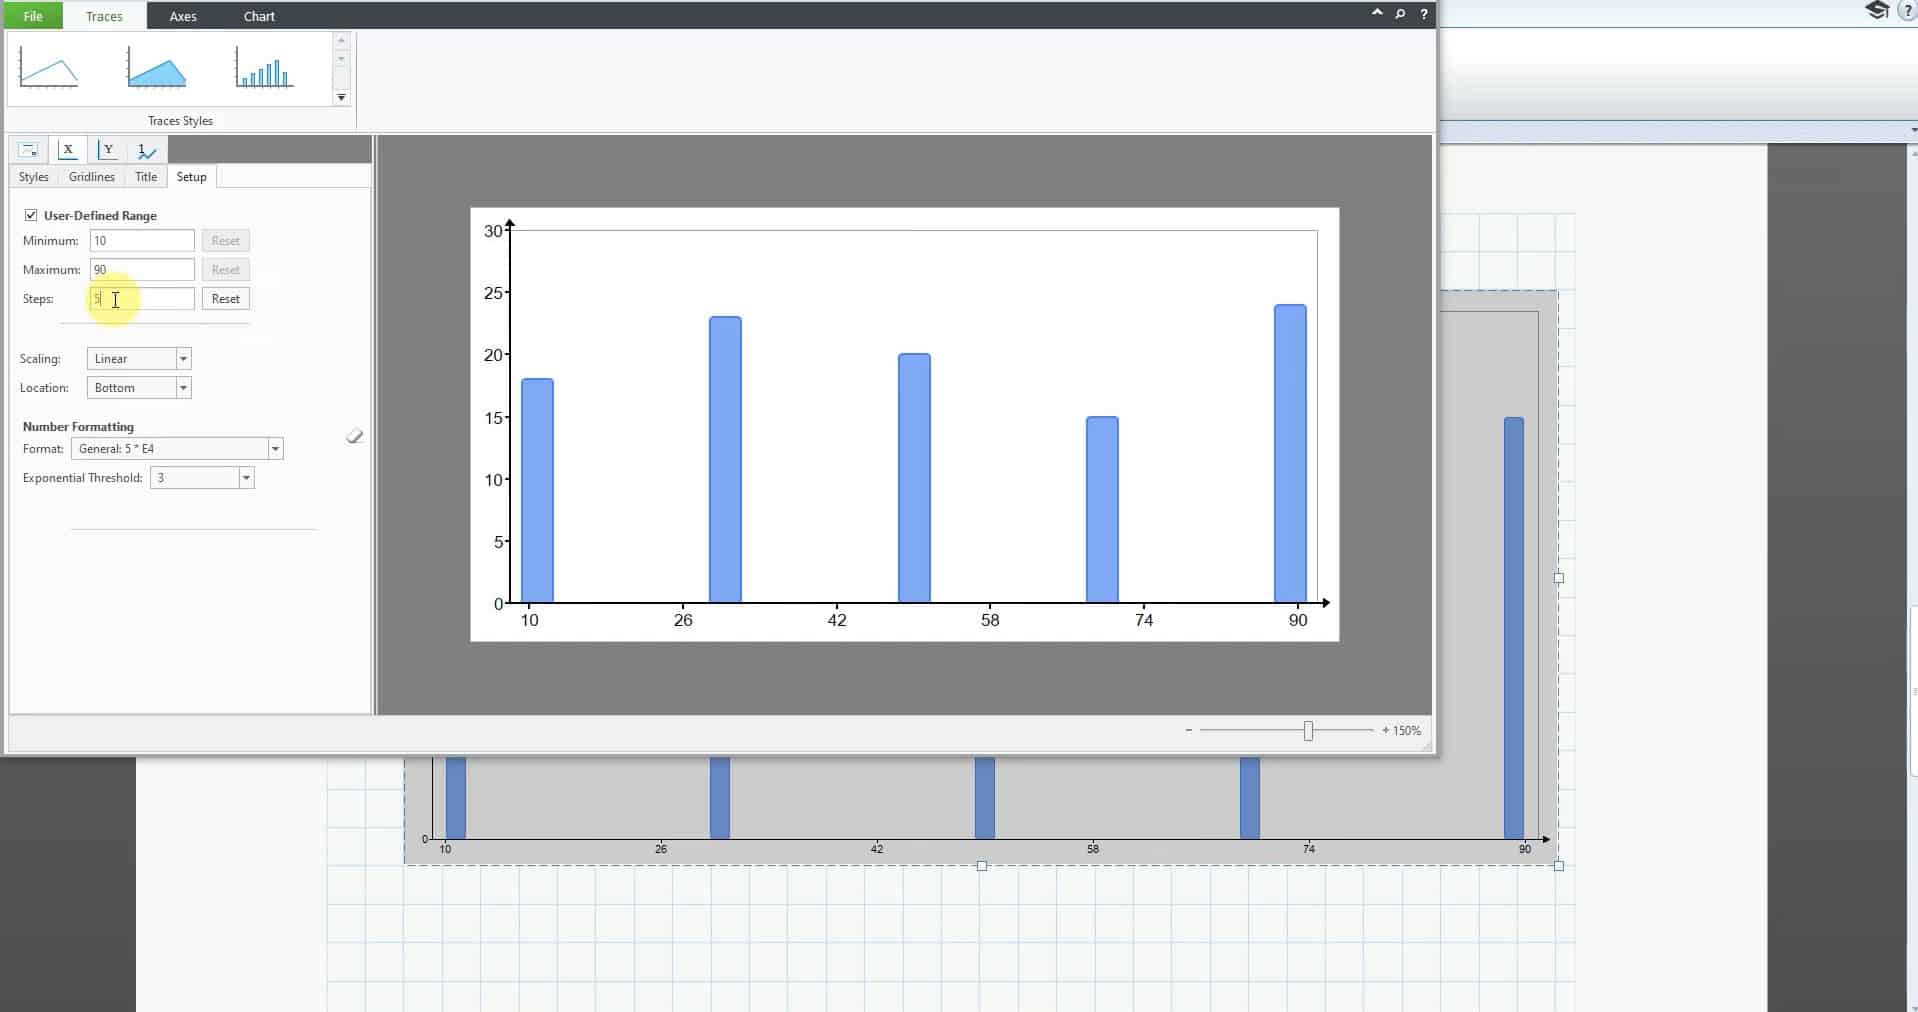Choose the bar chart trace style

click(263, 69)
